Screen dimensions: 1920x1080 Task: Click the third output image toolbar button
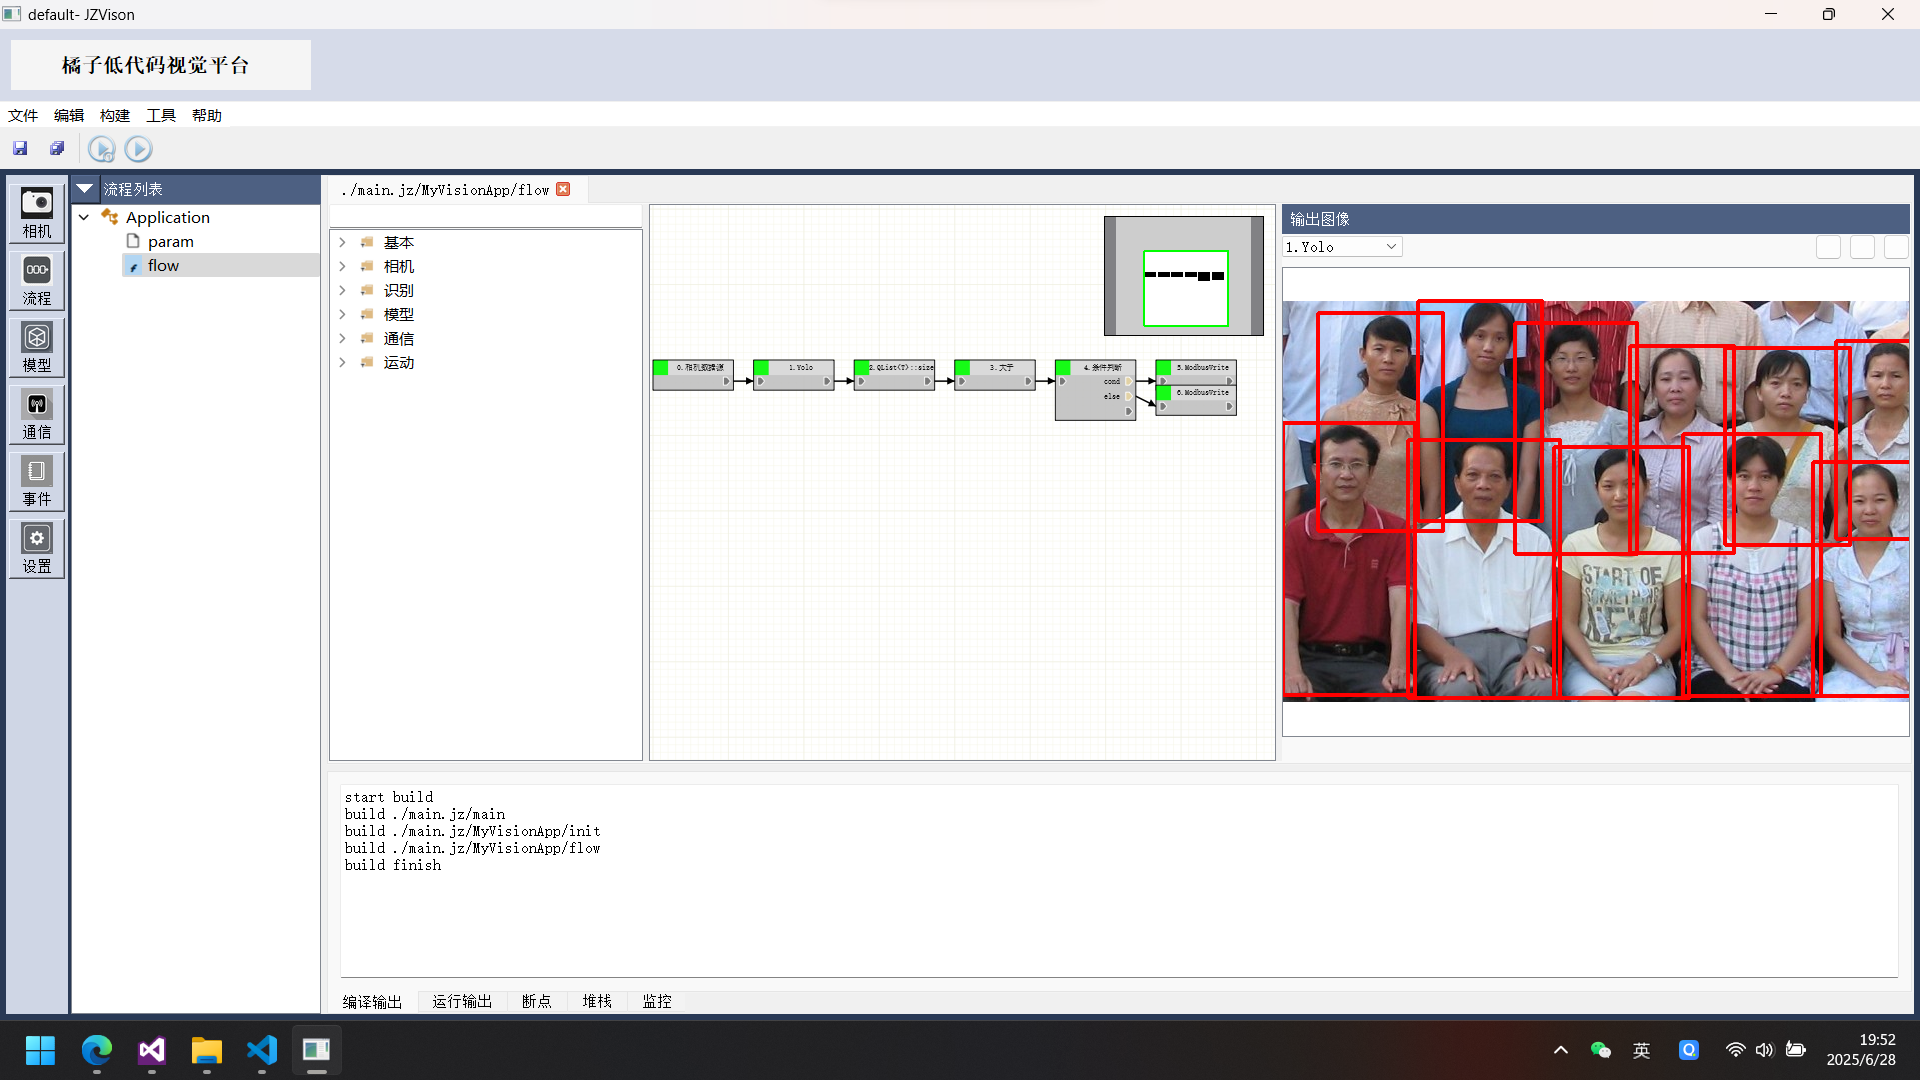click(x=1896, y=247)
